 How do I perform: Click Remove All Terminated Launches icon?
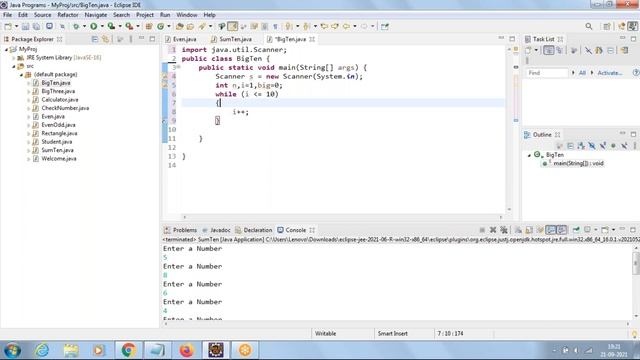click(x=504, y=230)
